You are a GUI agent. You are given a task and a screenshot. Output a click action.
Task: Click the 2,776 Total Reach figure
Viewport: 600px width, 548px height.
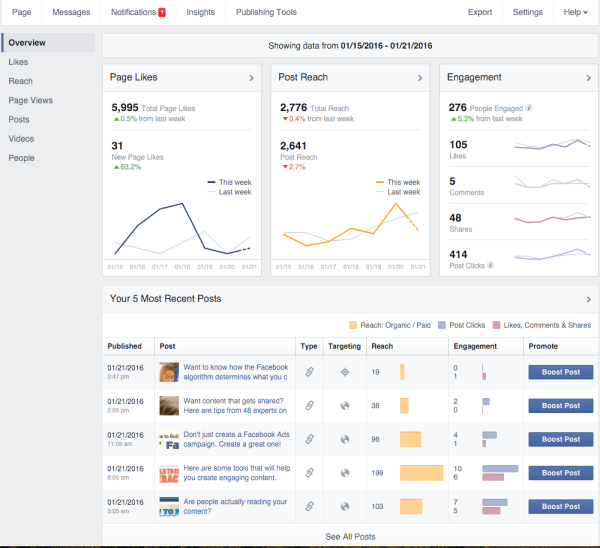(x=293, y=108)
